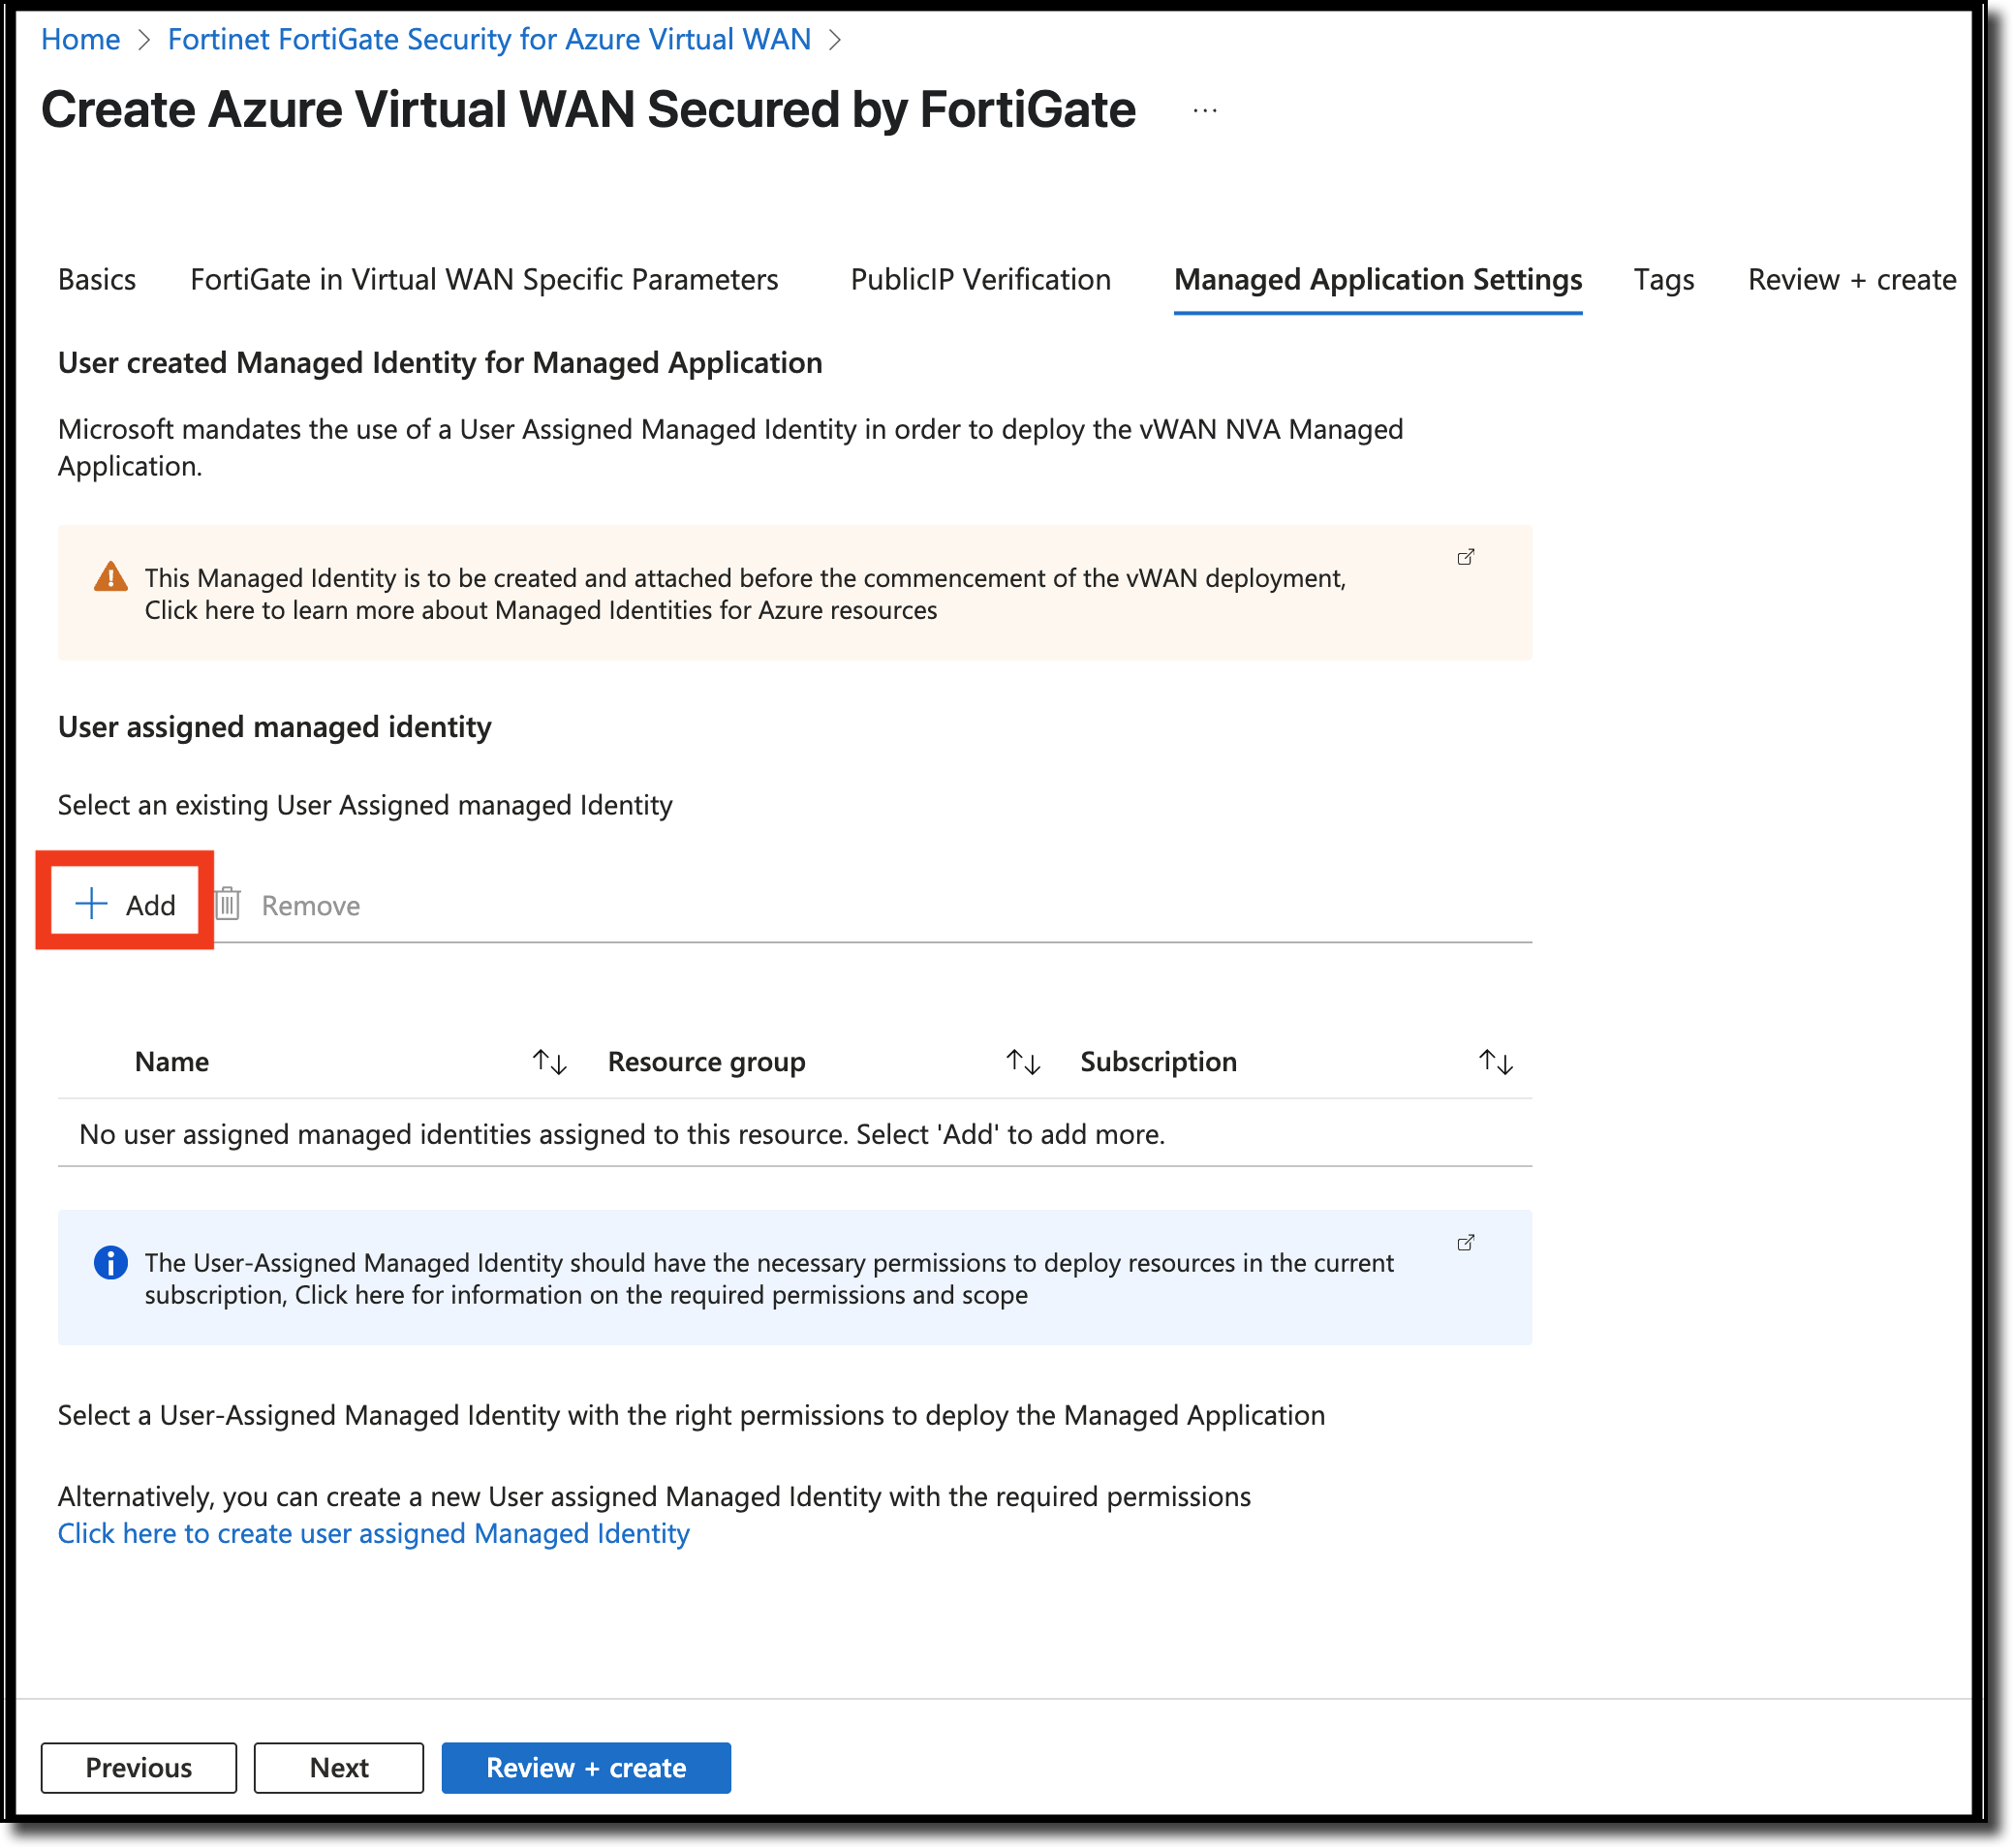Select the Tags tab
Screen dimensions: 2013x1848
pos(1663,280)
